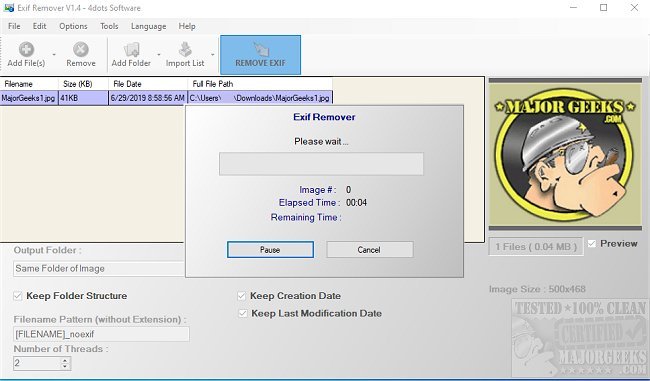Close the Exif Remover window
Image resolution: width=650 pixels, height=381 pixels.
(634, 8)
